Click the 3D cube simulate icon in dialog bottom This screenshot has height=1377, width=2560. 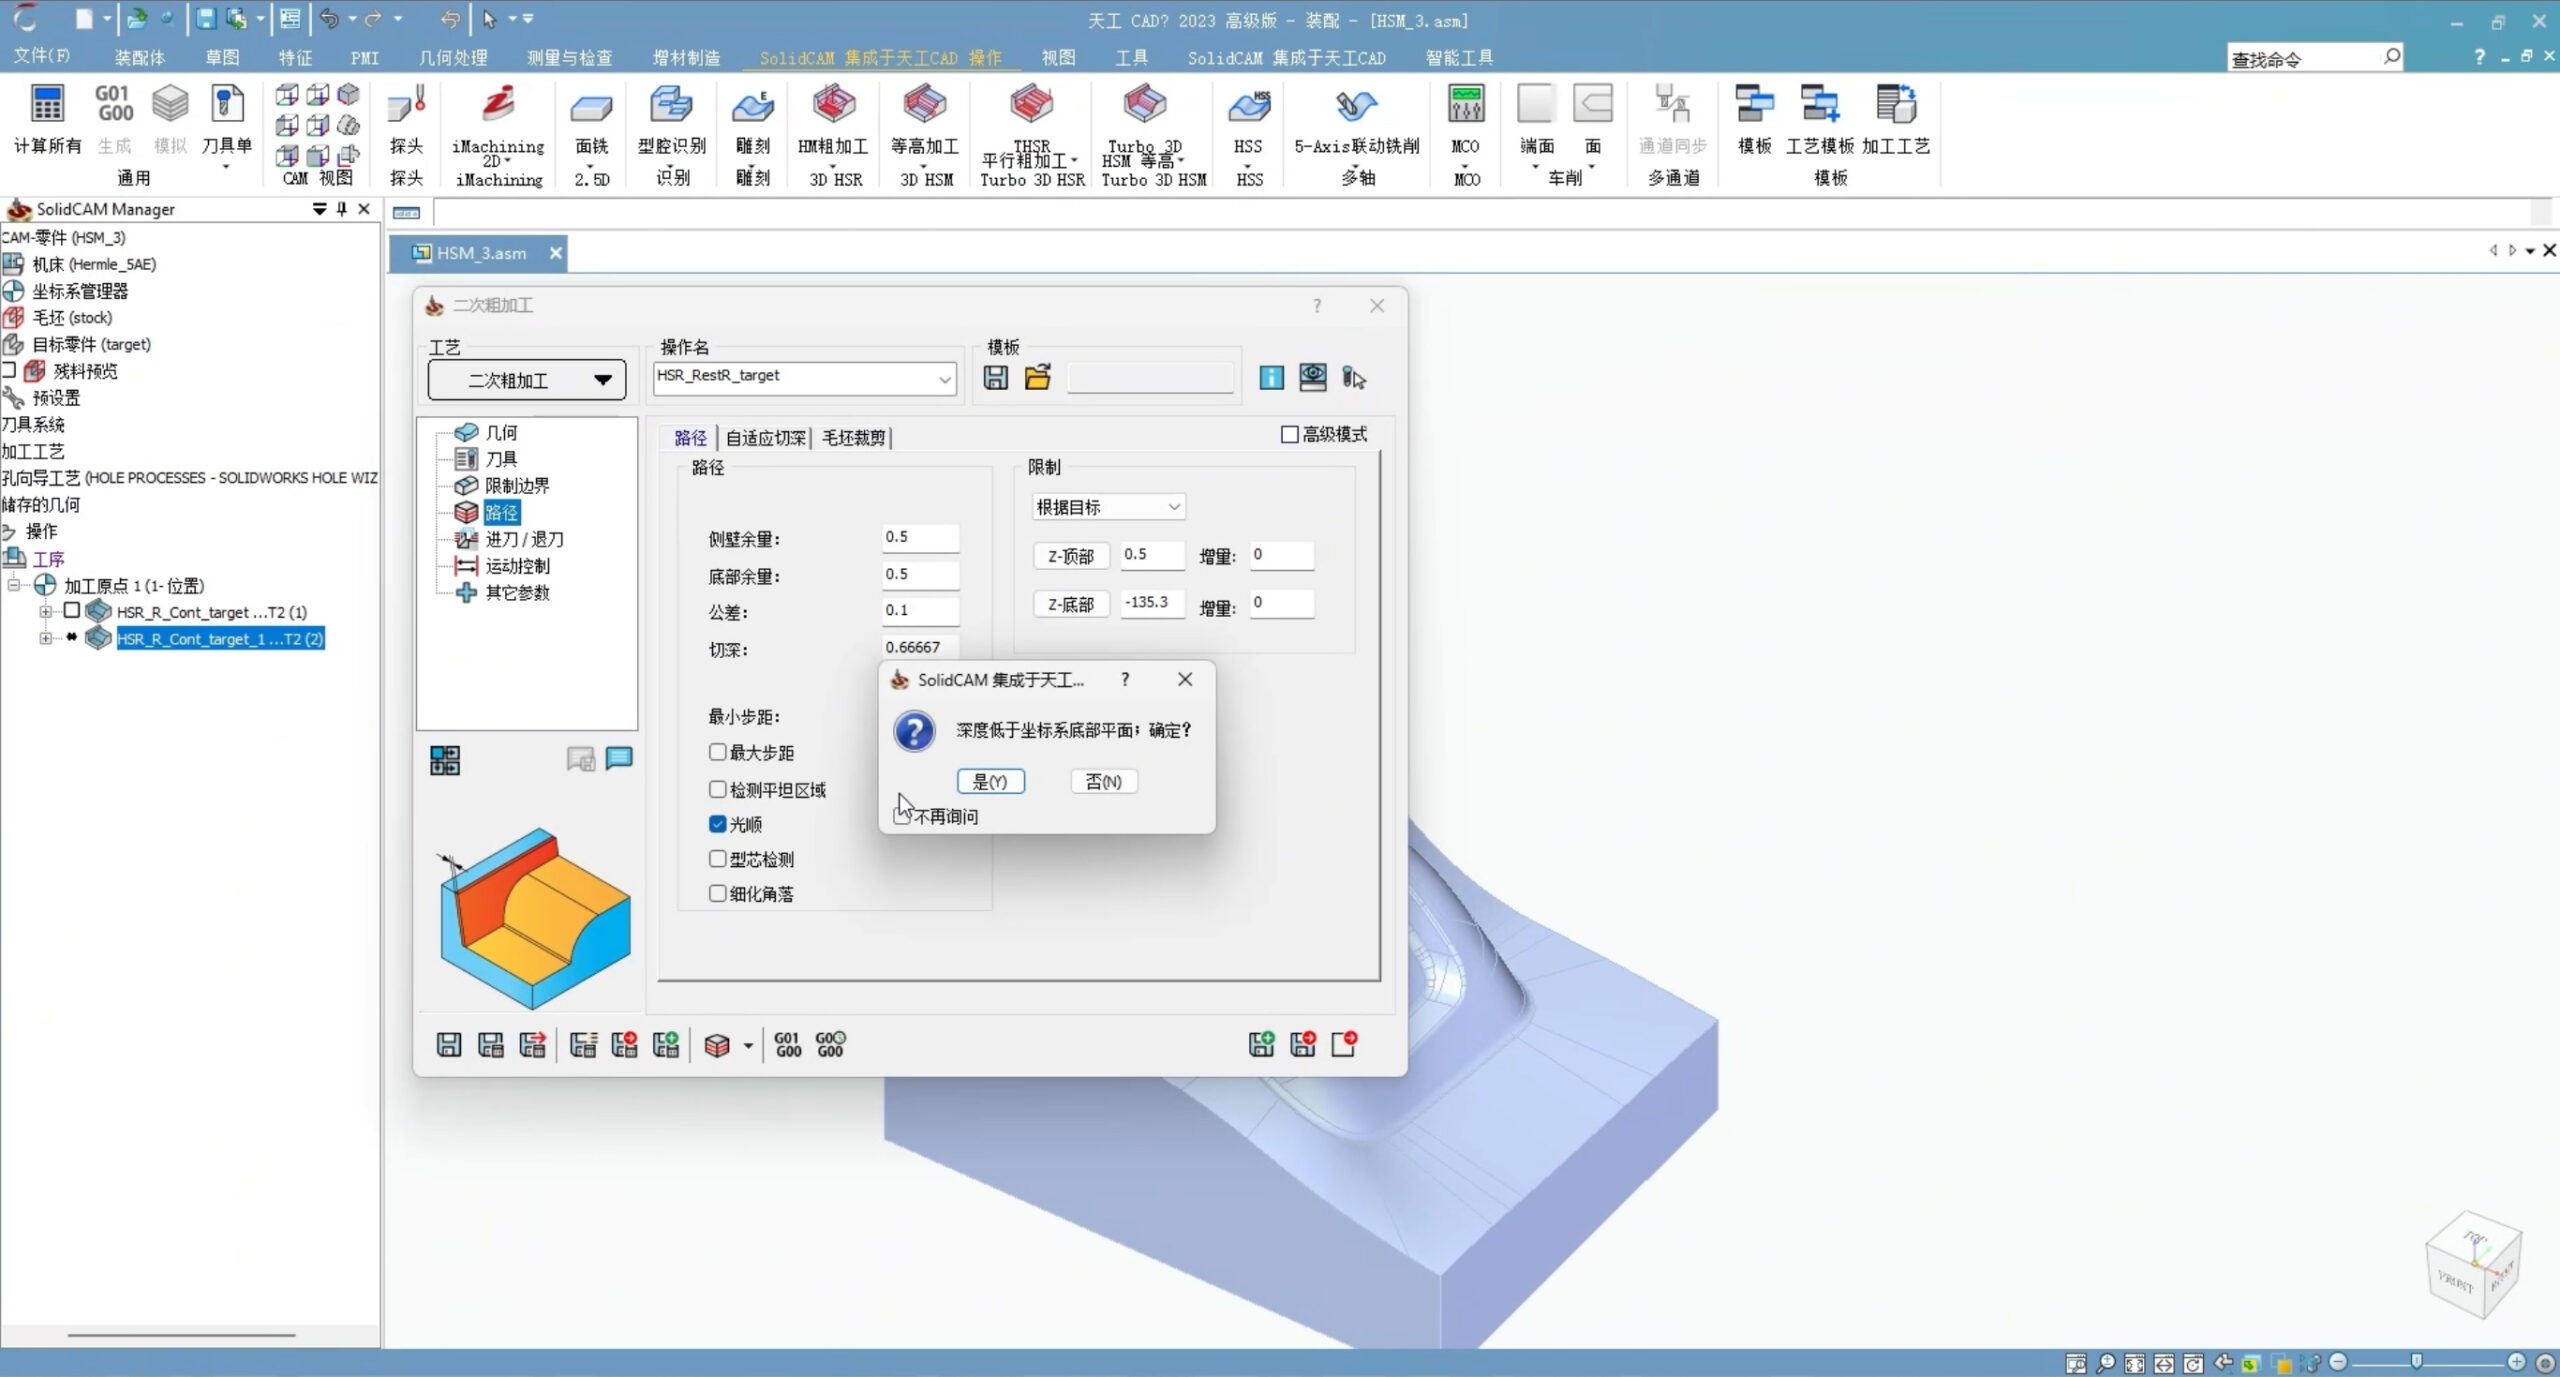717,1046
